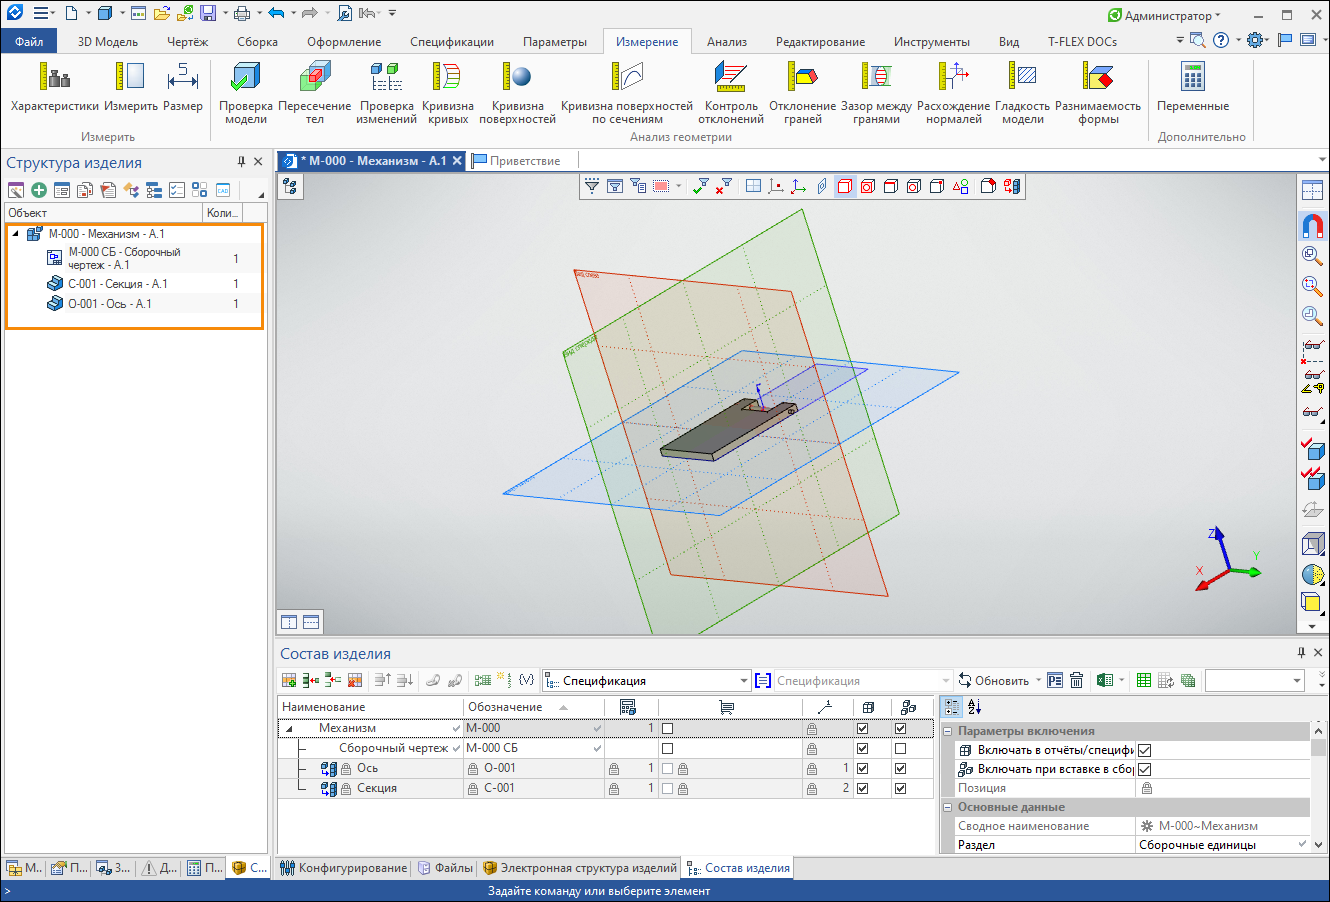Screen dimensions: 1330x902
Task: Toggle the last-column checkbox in the Секция row
Action: pyautogui.click(x=900, y=788)
